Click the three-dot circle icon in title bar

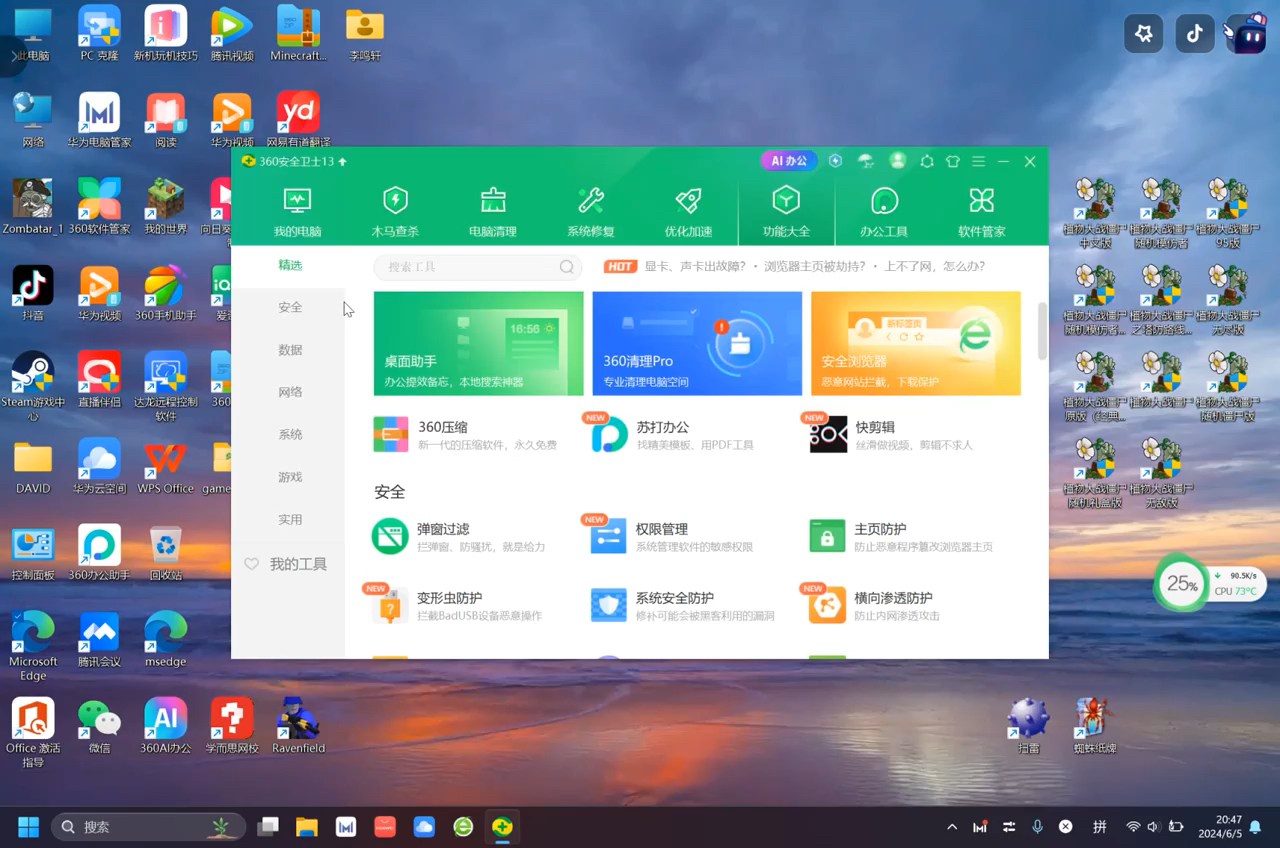926,161
